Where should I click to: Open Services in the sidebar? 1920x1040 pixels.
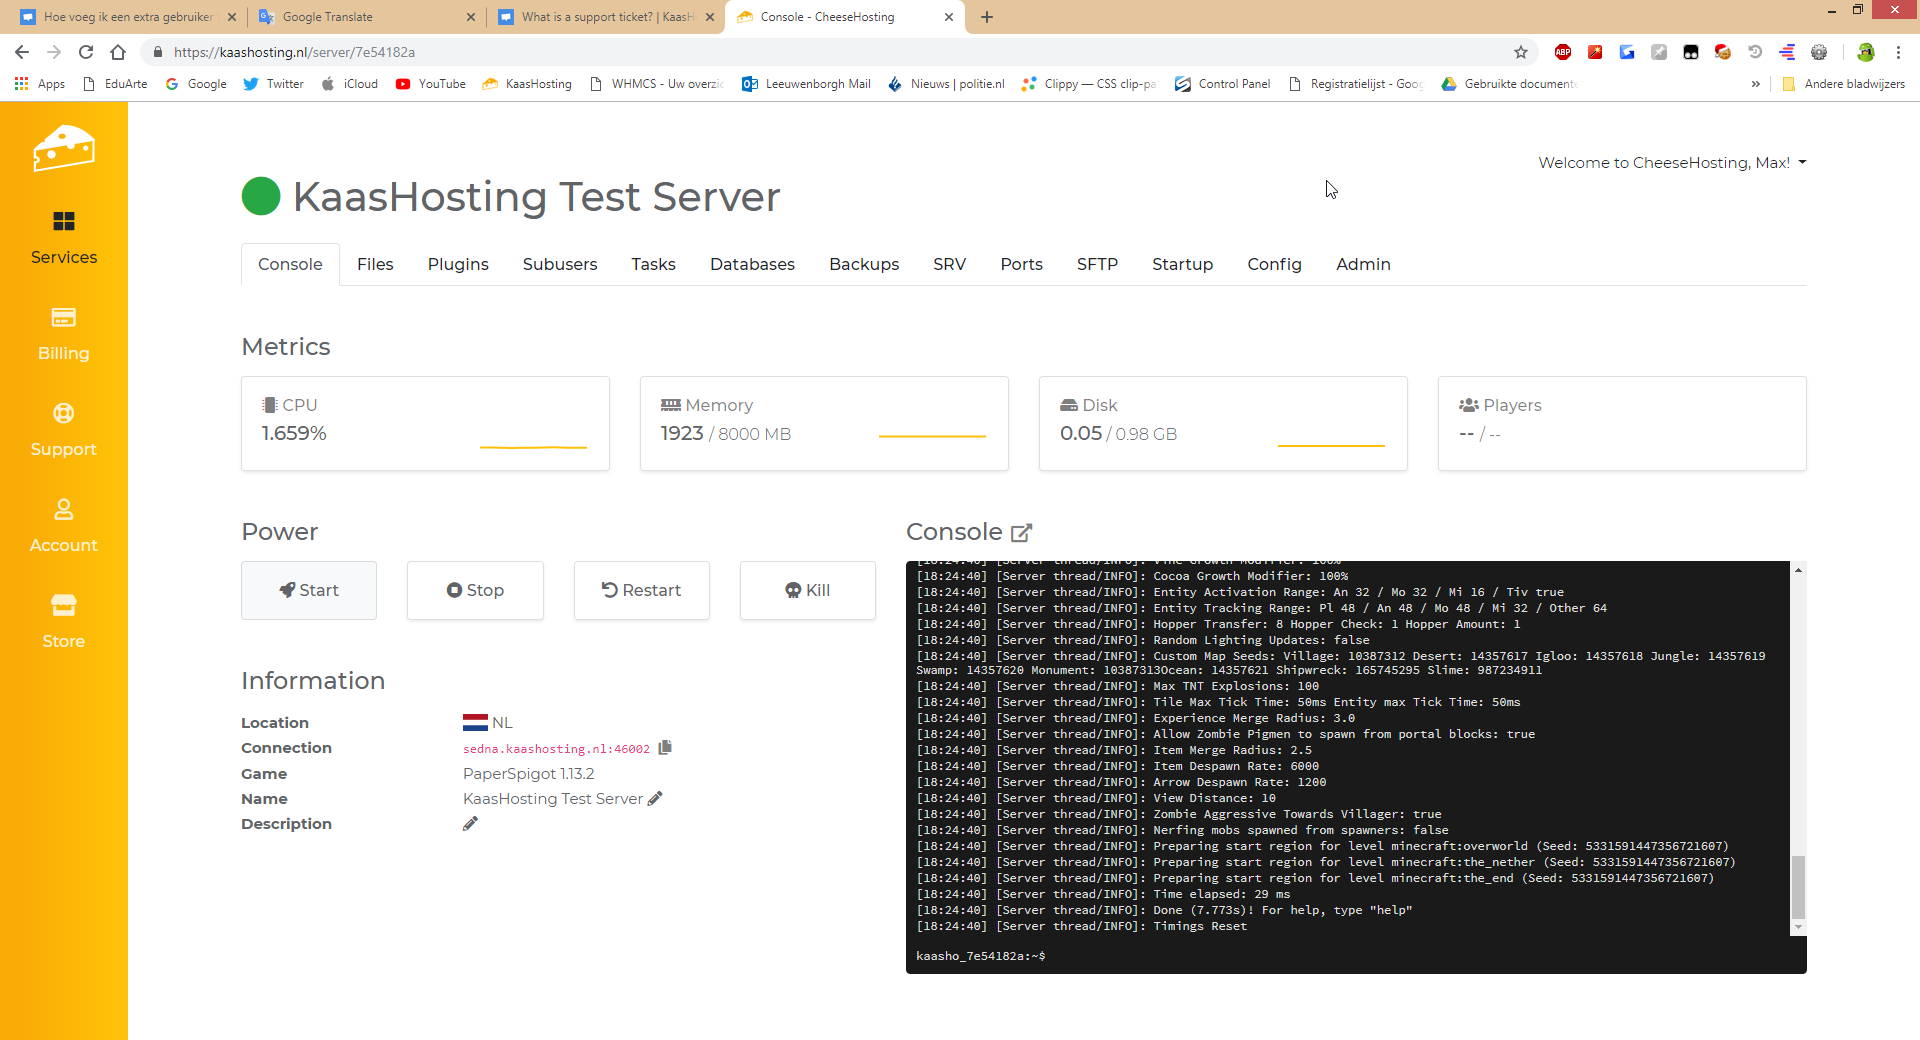pyautogui.click(x=63, y=237)
